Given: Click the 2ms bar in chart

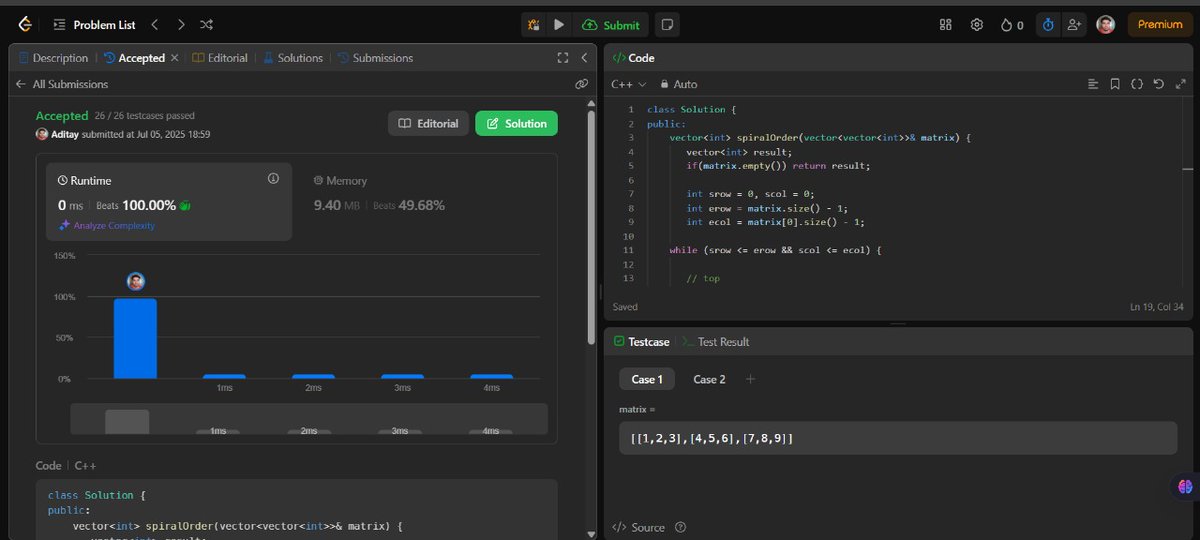Looking at the screenshot, I should (313, 376).
